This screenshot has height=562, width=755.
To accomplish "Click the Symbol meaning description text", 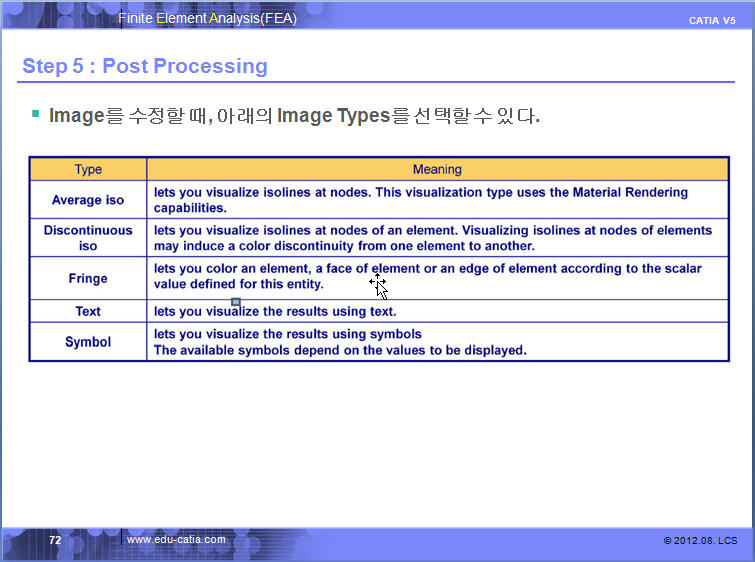I will [340, 342].
